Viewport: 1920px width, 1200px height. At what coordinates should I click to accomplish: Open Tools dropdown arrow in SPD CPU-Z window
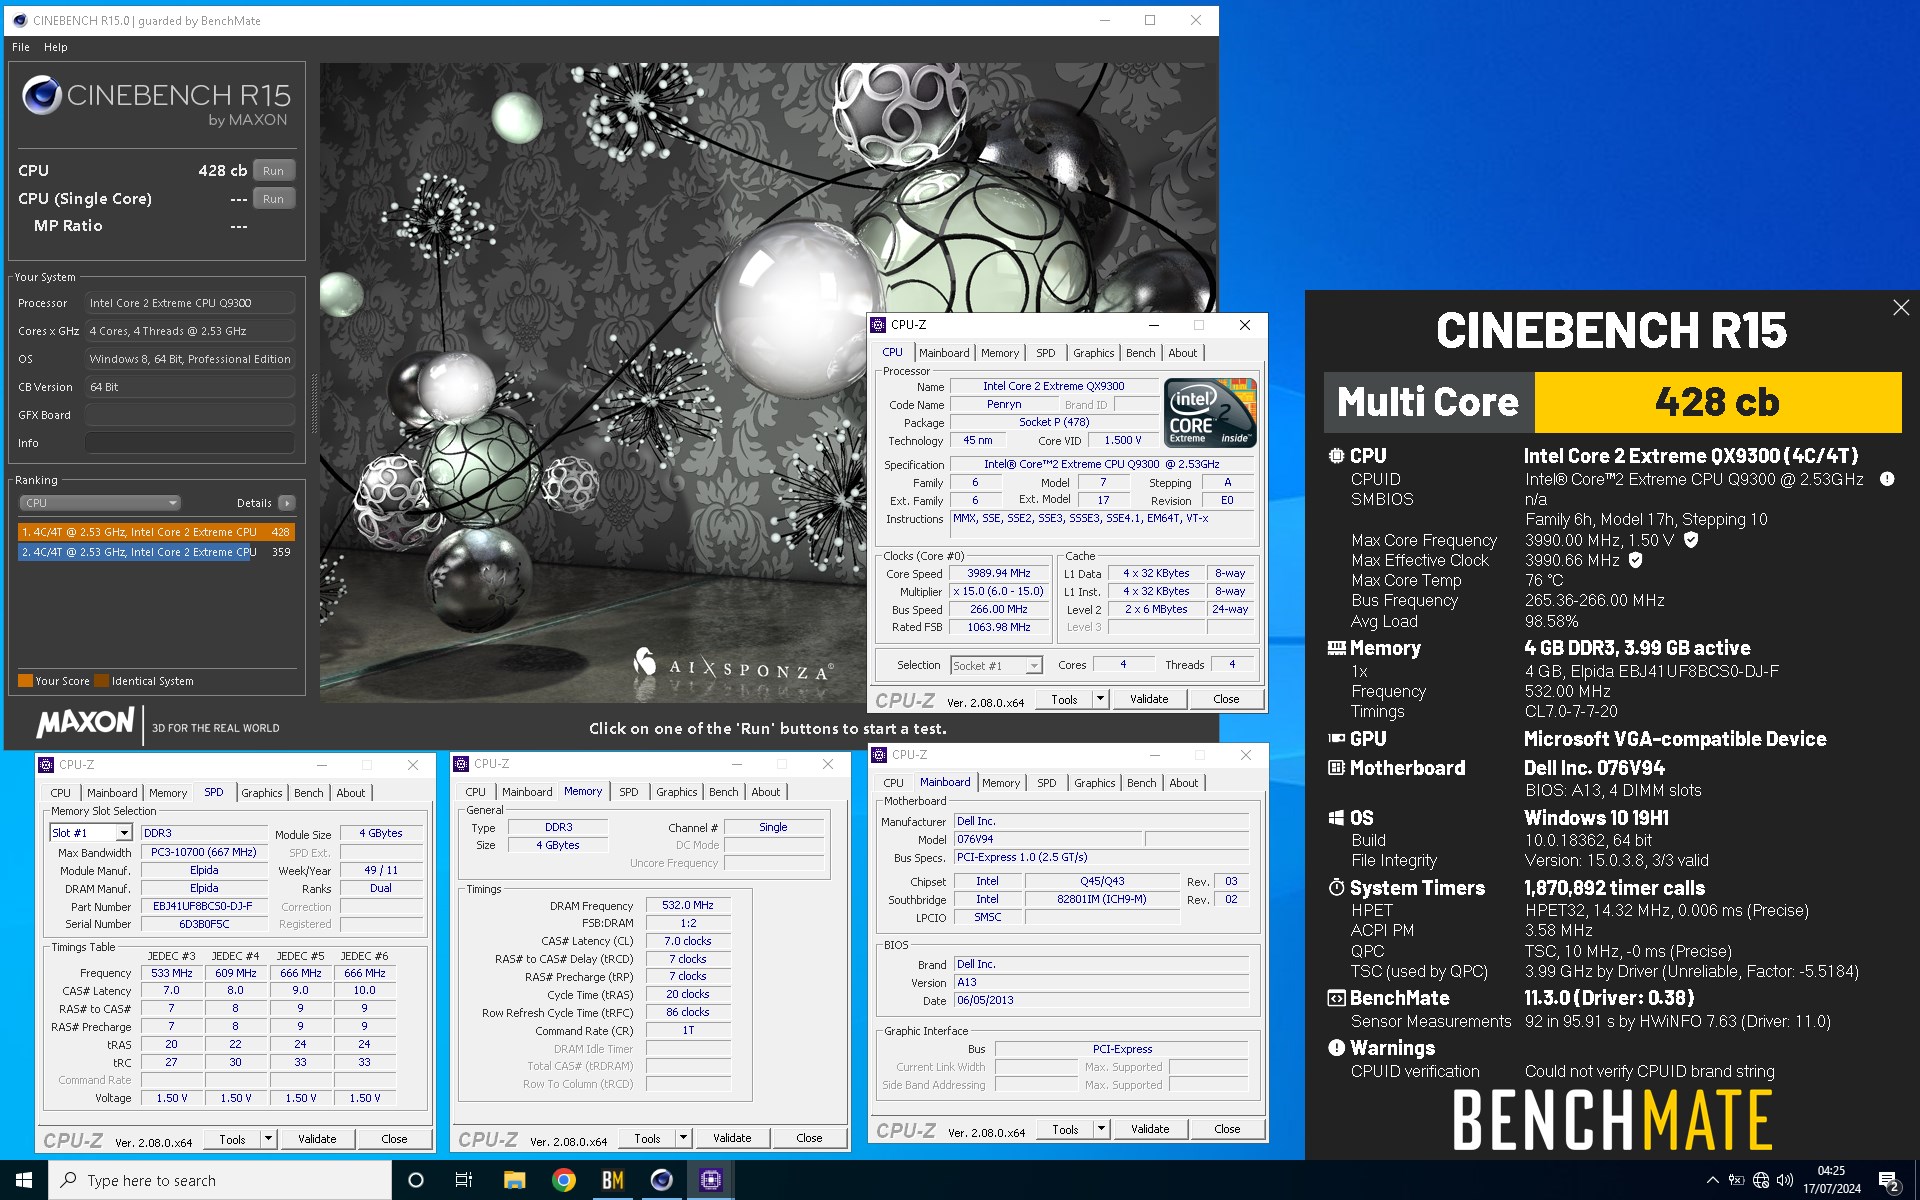pos(267,1139)
